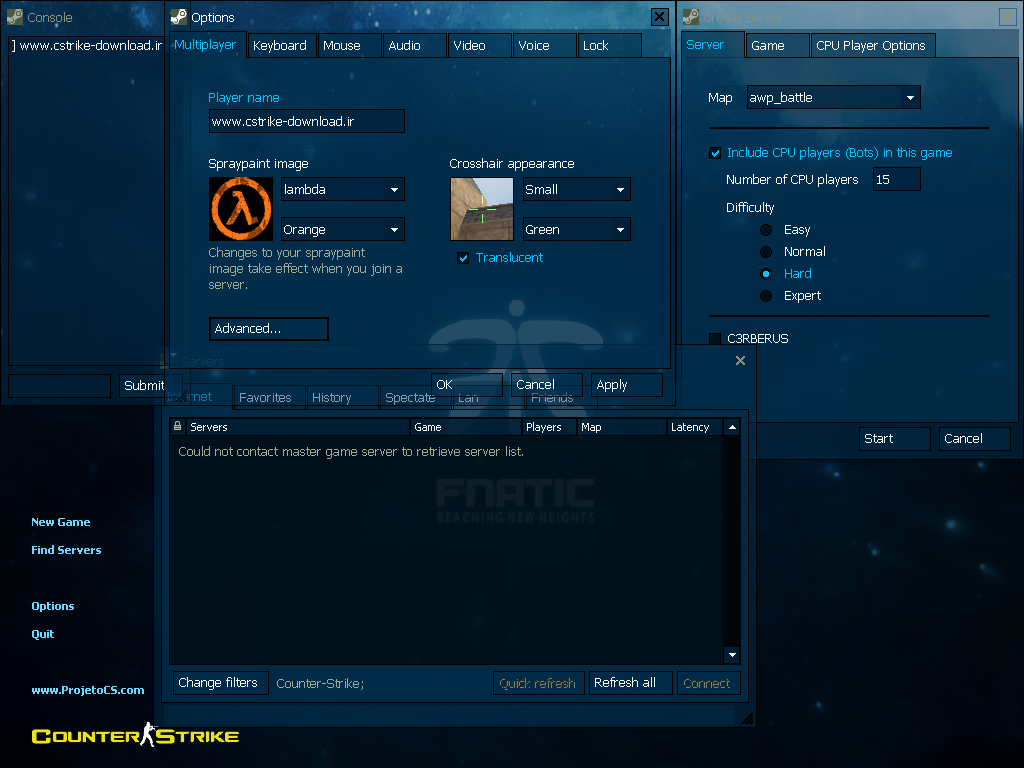Click Quick refresh button
This screenshot has width=1024, height=768.
point(538,683)
